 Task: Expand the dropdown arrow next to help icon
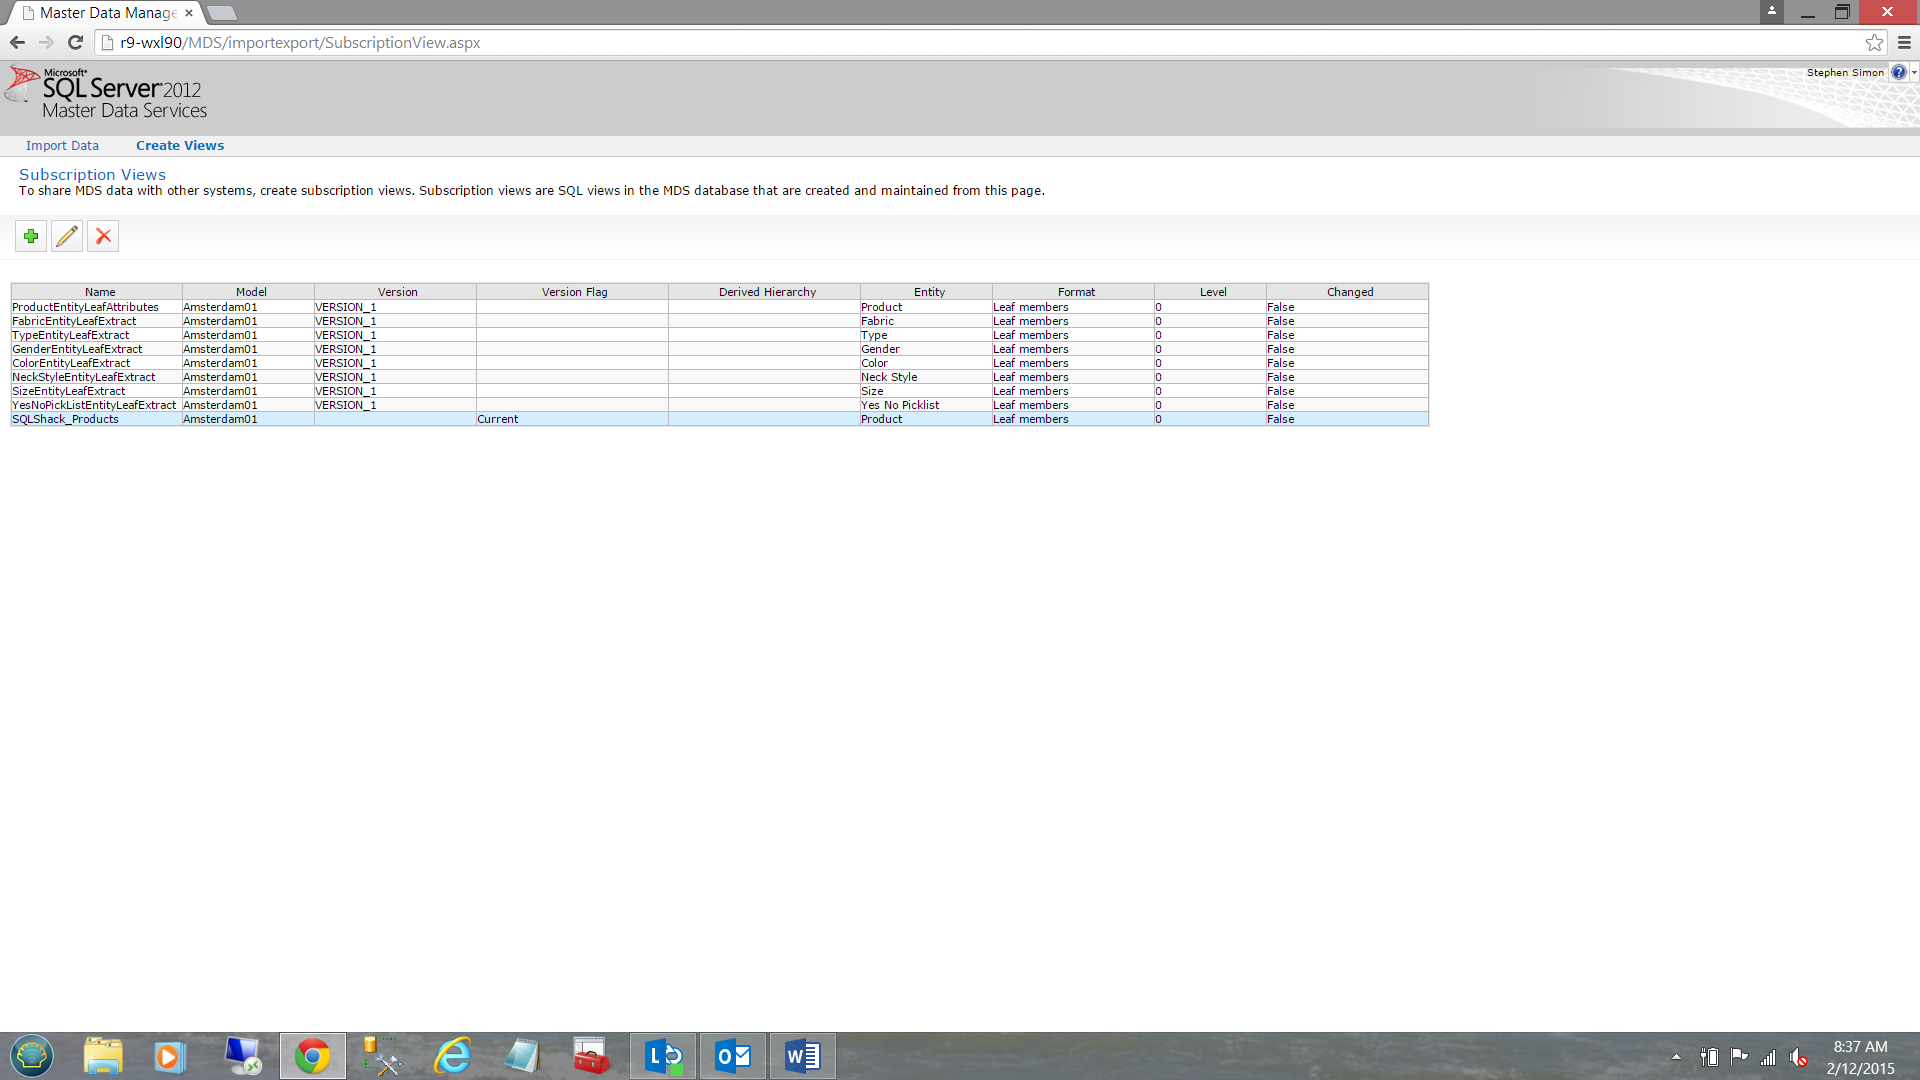(x=1914, y=73)
